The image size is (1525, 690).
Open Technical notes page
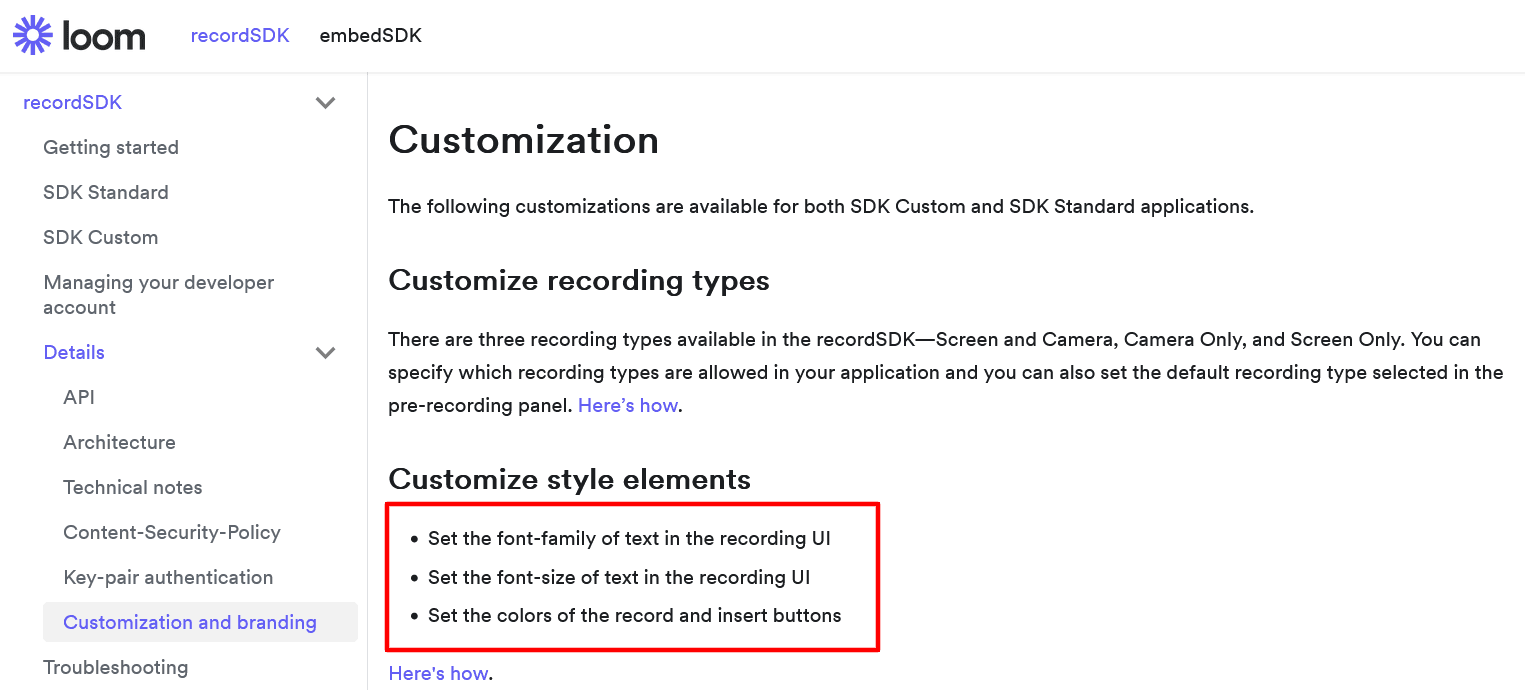point(133,488)
